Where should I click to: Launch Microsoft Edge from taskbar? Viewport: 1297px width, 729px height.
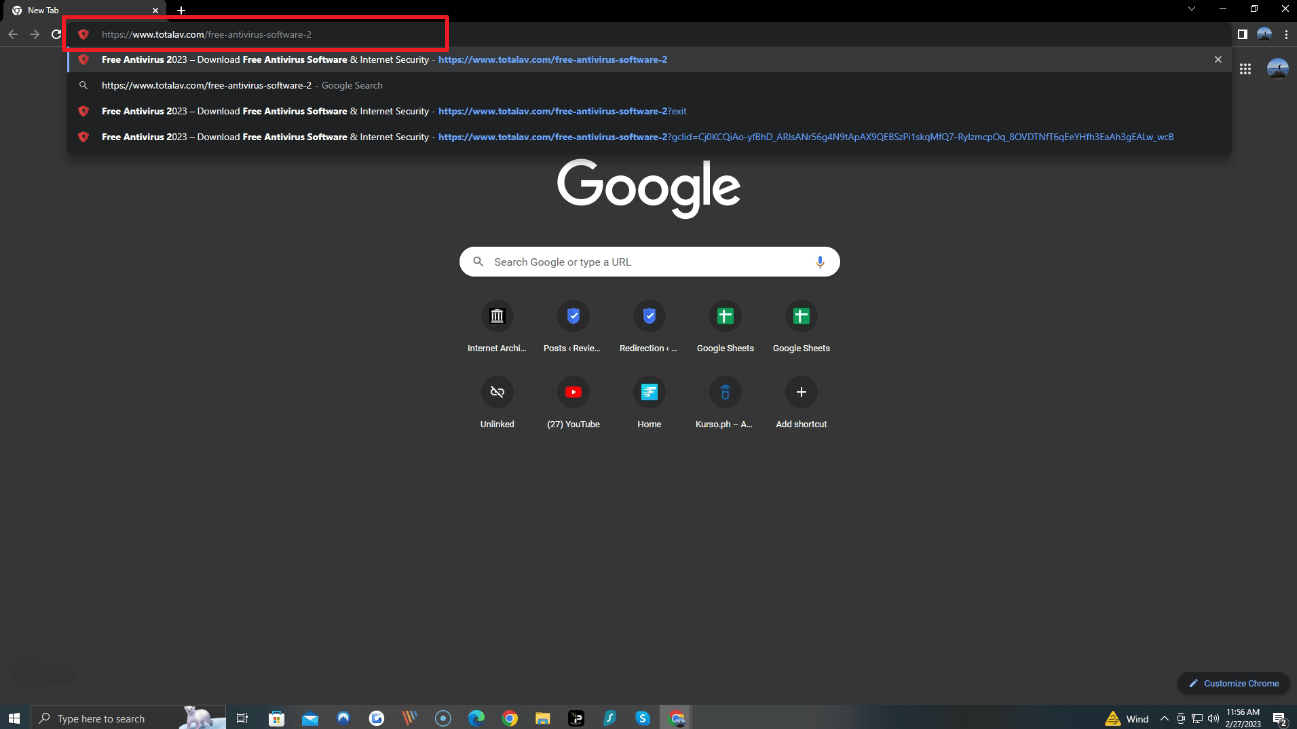pos(476,718)
